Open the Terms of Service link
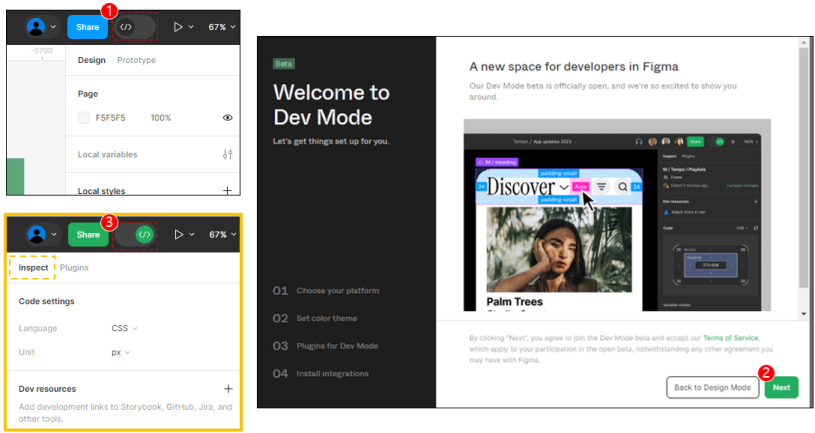 [730, 338]
